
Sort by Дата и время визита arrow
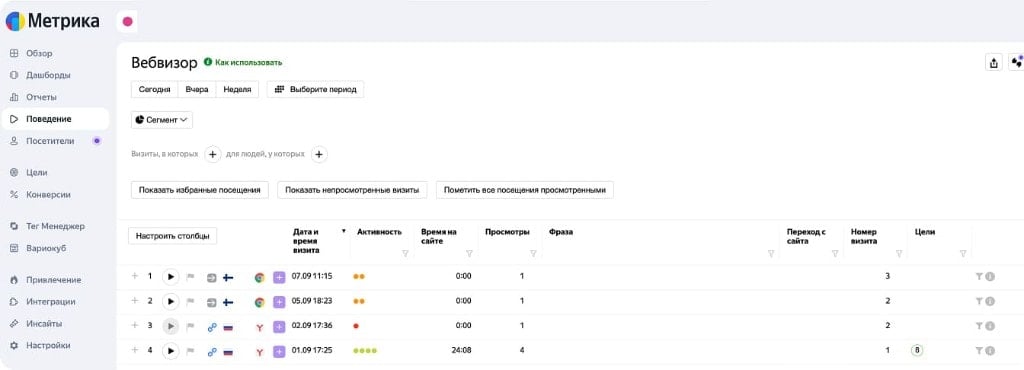pyautogui.click(x=344, y=231)
